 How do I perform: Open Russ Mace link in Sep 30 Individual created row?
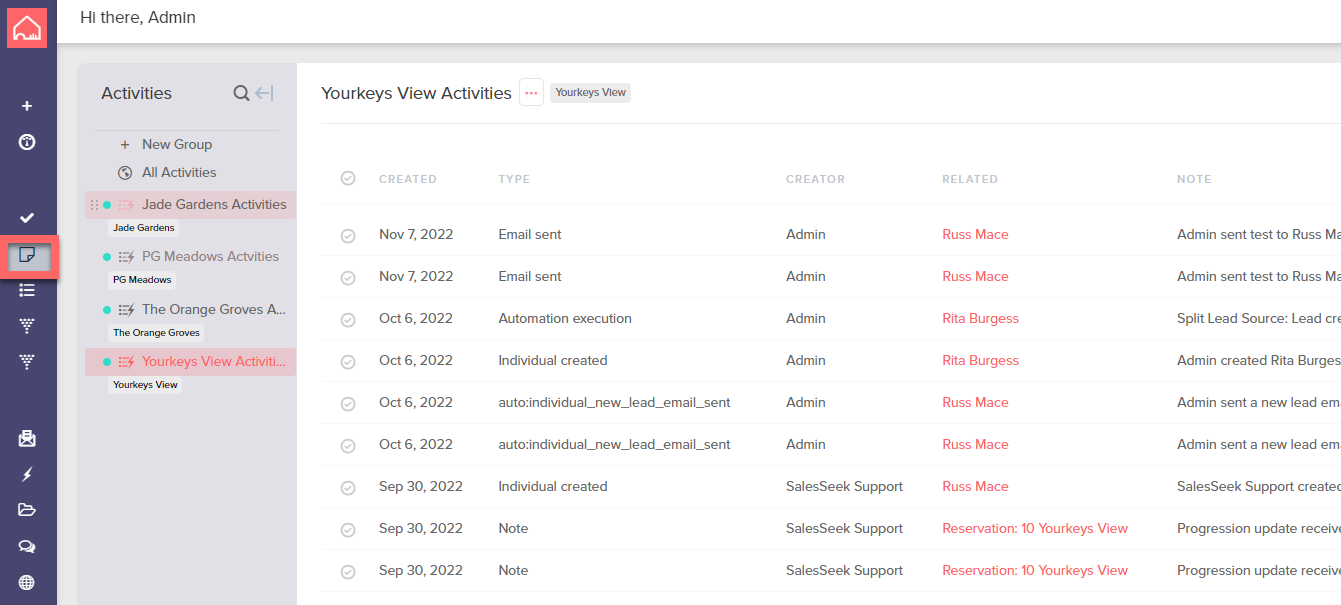(x=975, y=486)
